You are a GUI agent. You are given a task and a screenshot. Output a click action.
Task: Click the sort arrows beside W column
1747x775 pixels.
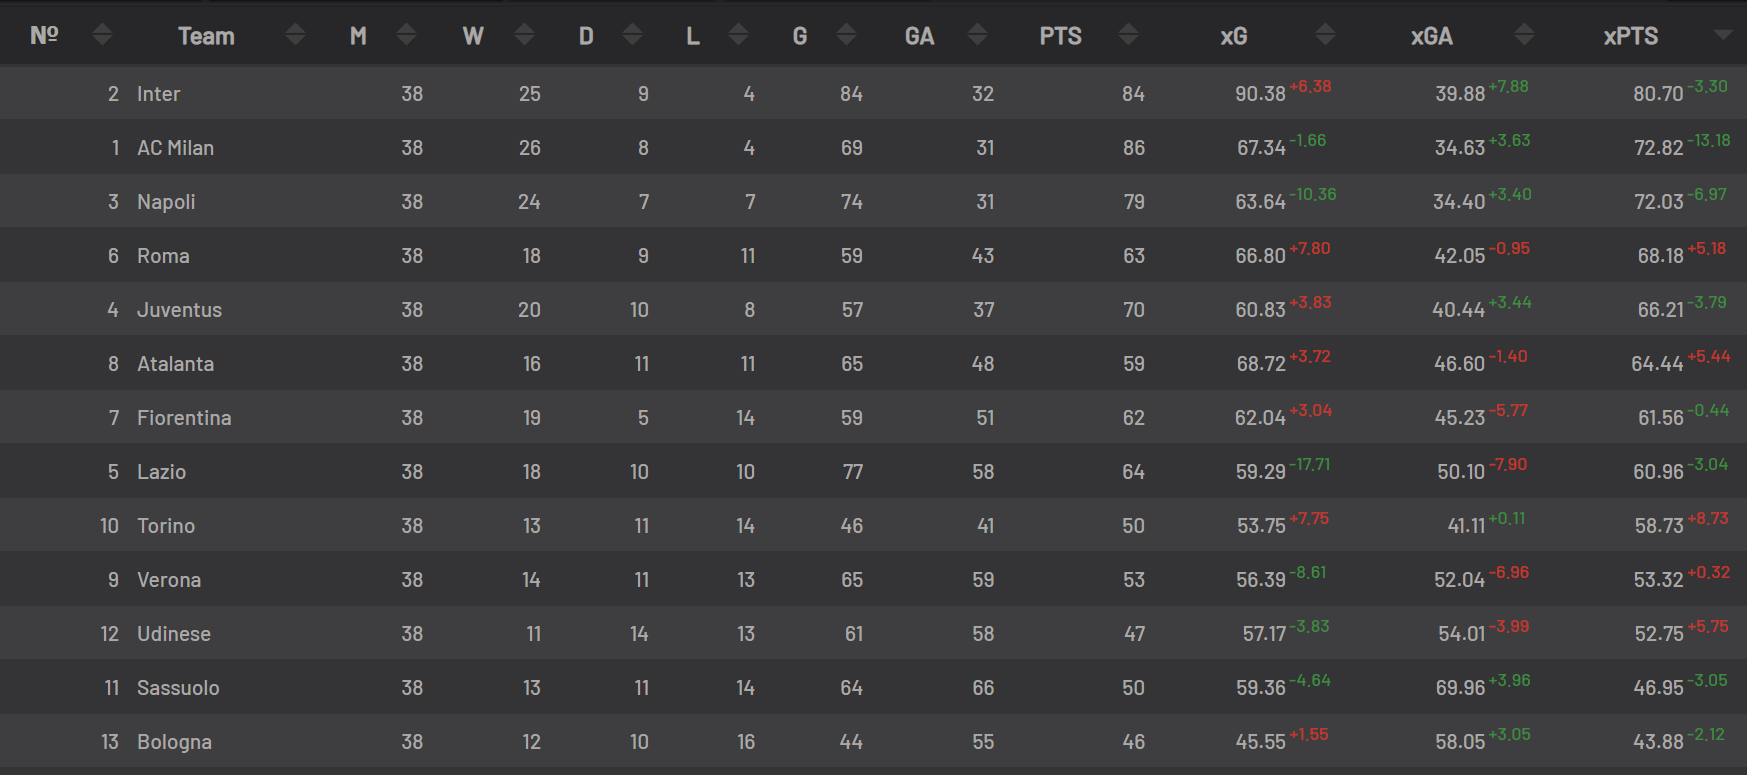point(524,35)
